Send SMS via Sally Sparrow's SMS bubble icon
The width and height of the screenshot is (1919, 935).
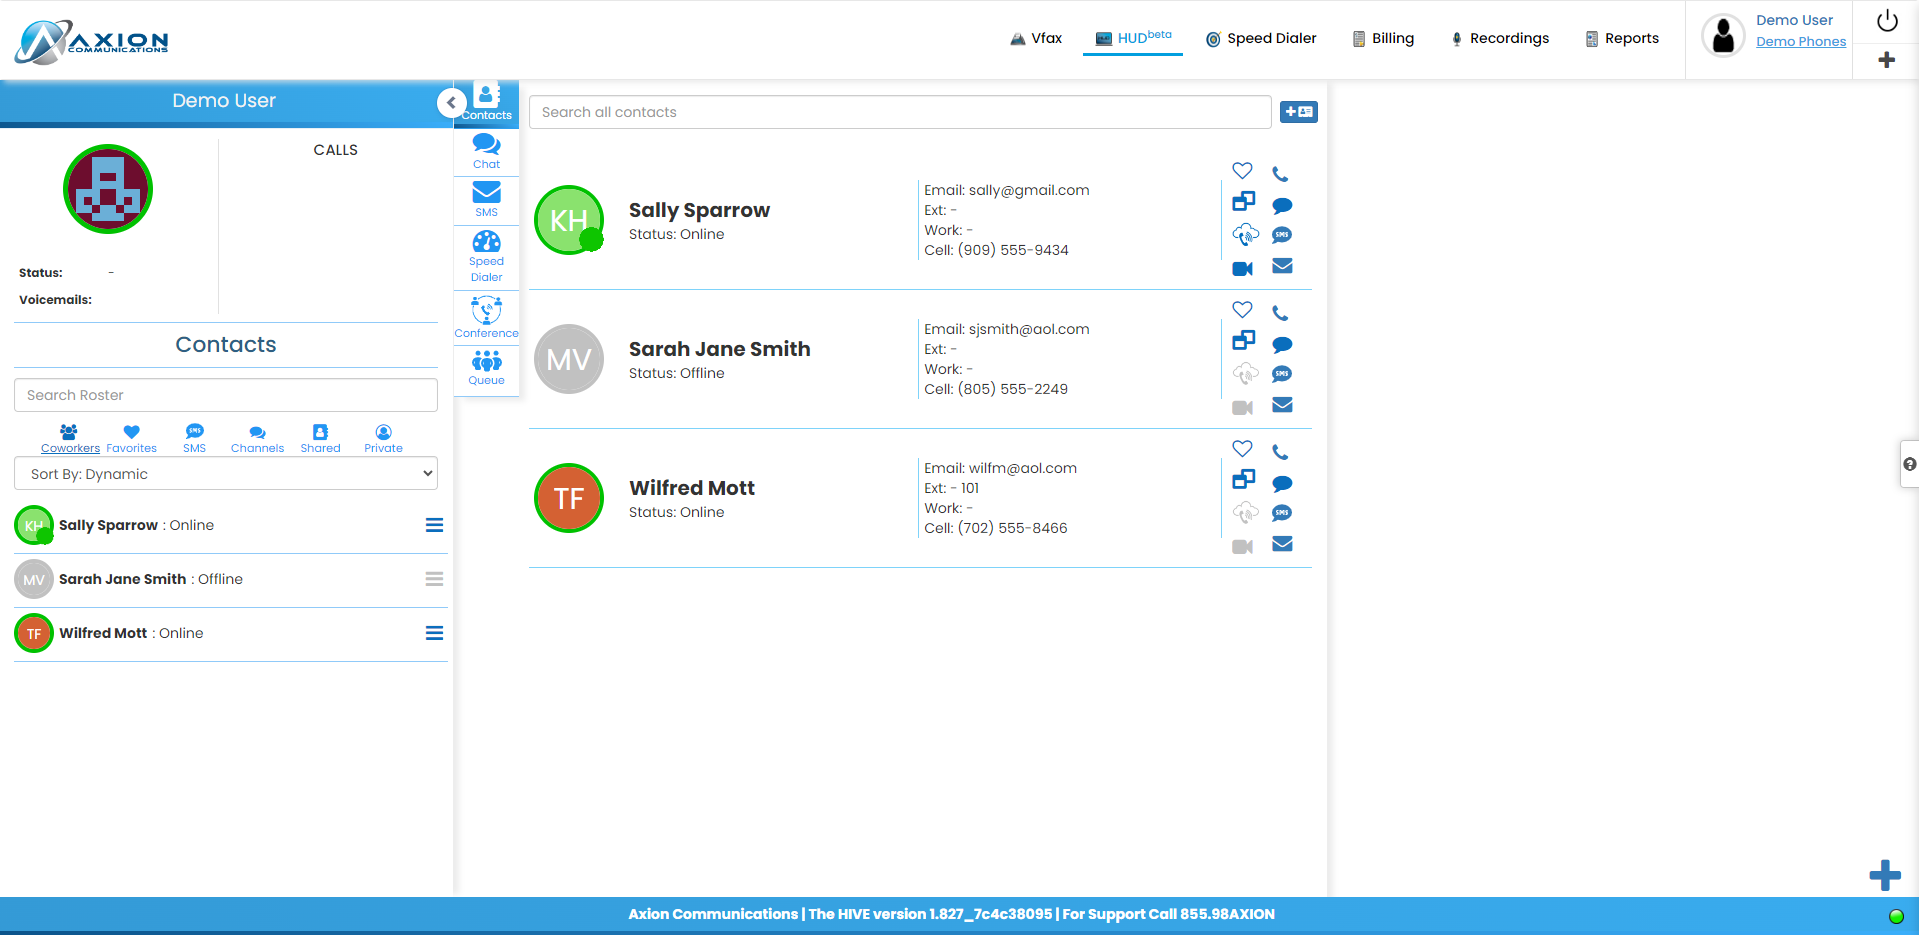(x=1282, y=235)
